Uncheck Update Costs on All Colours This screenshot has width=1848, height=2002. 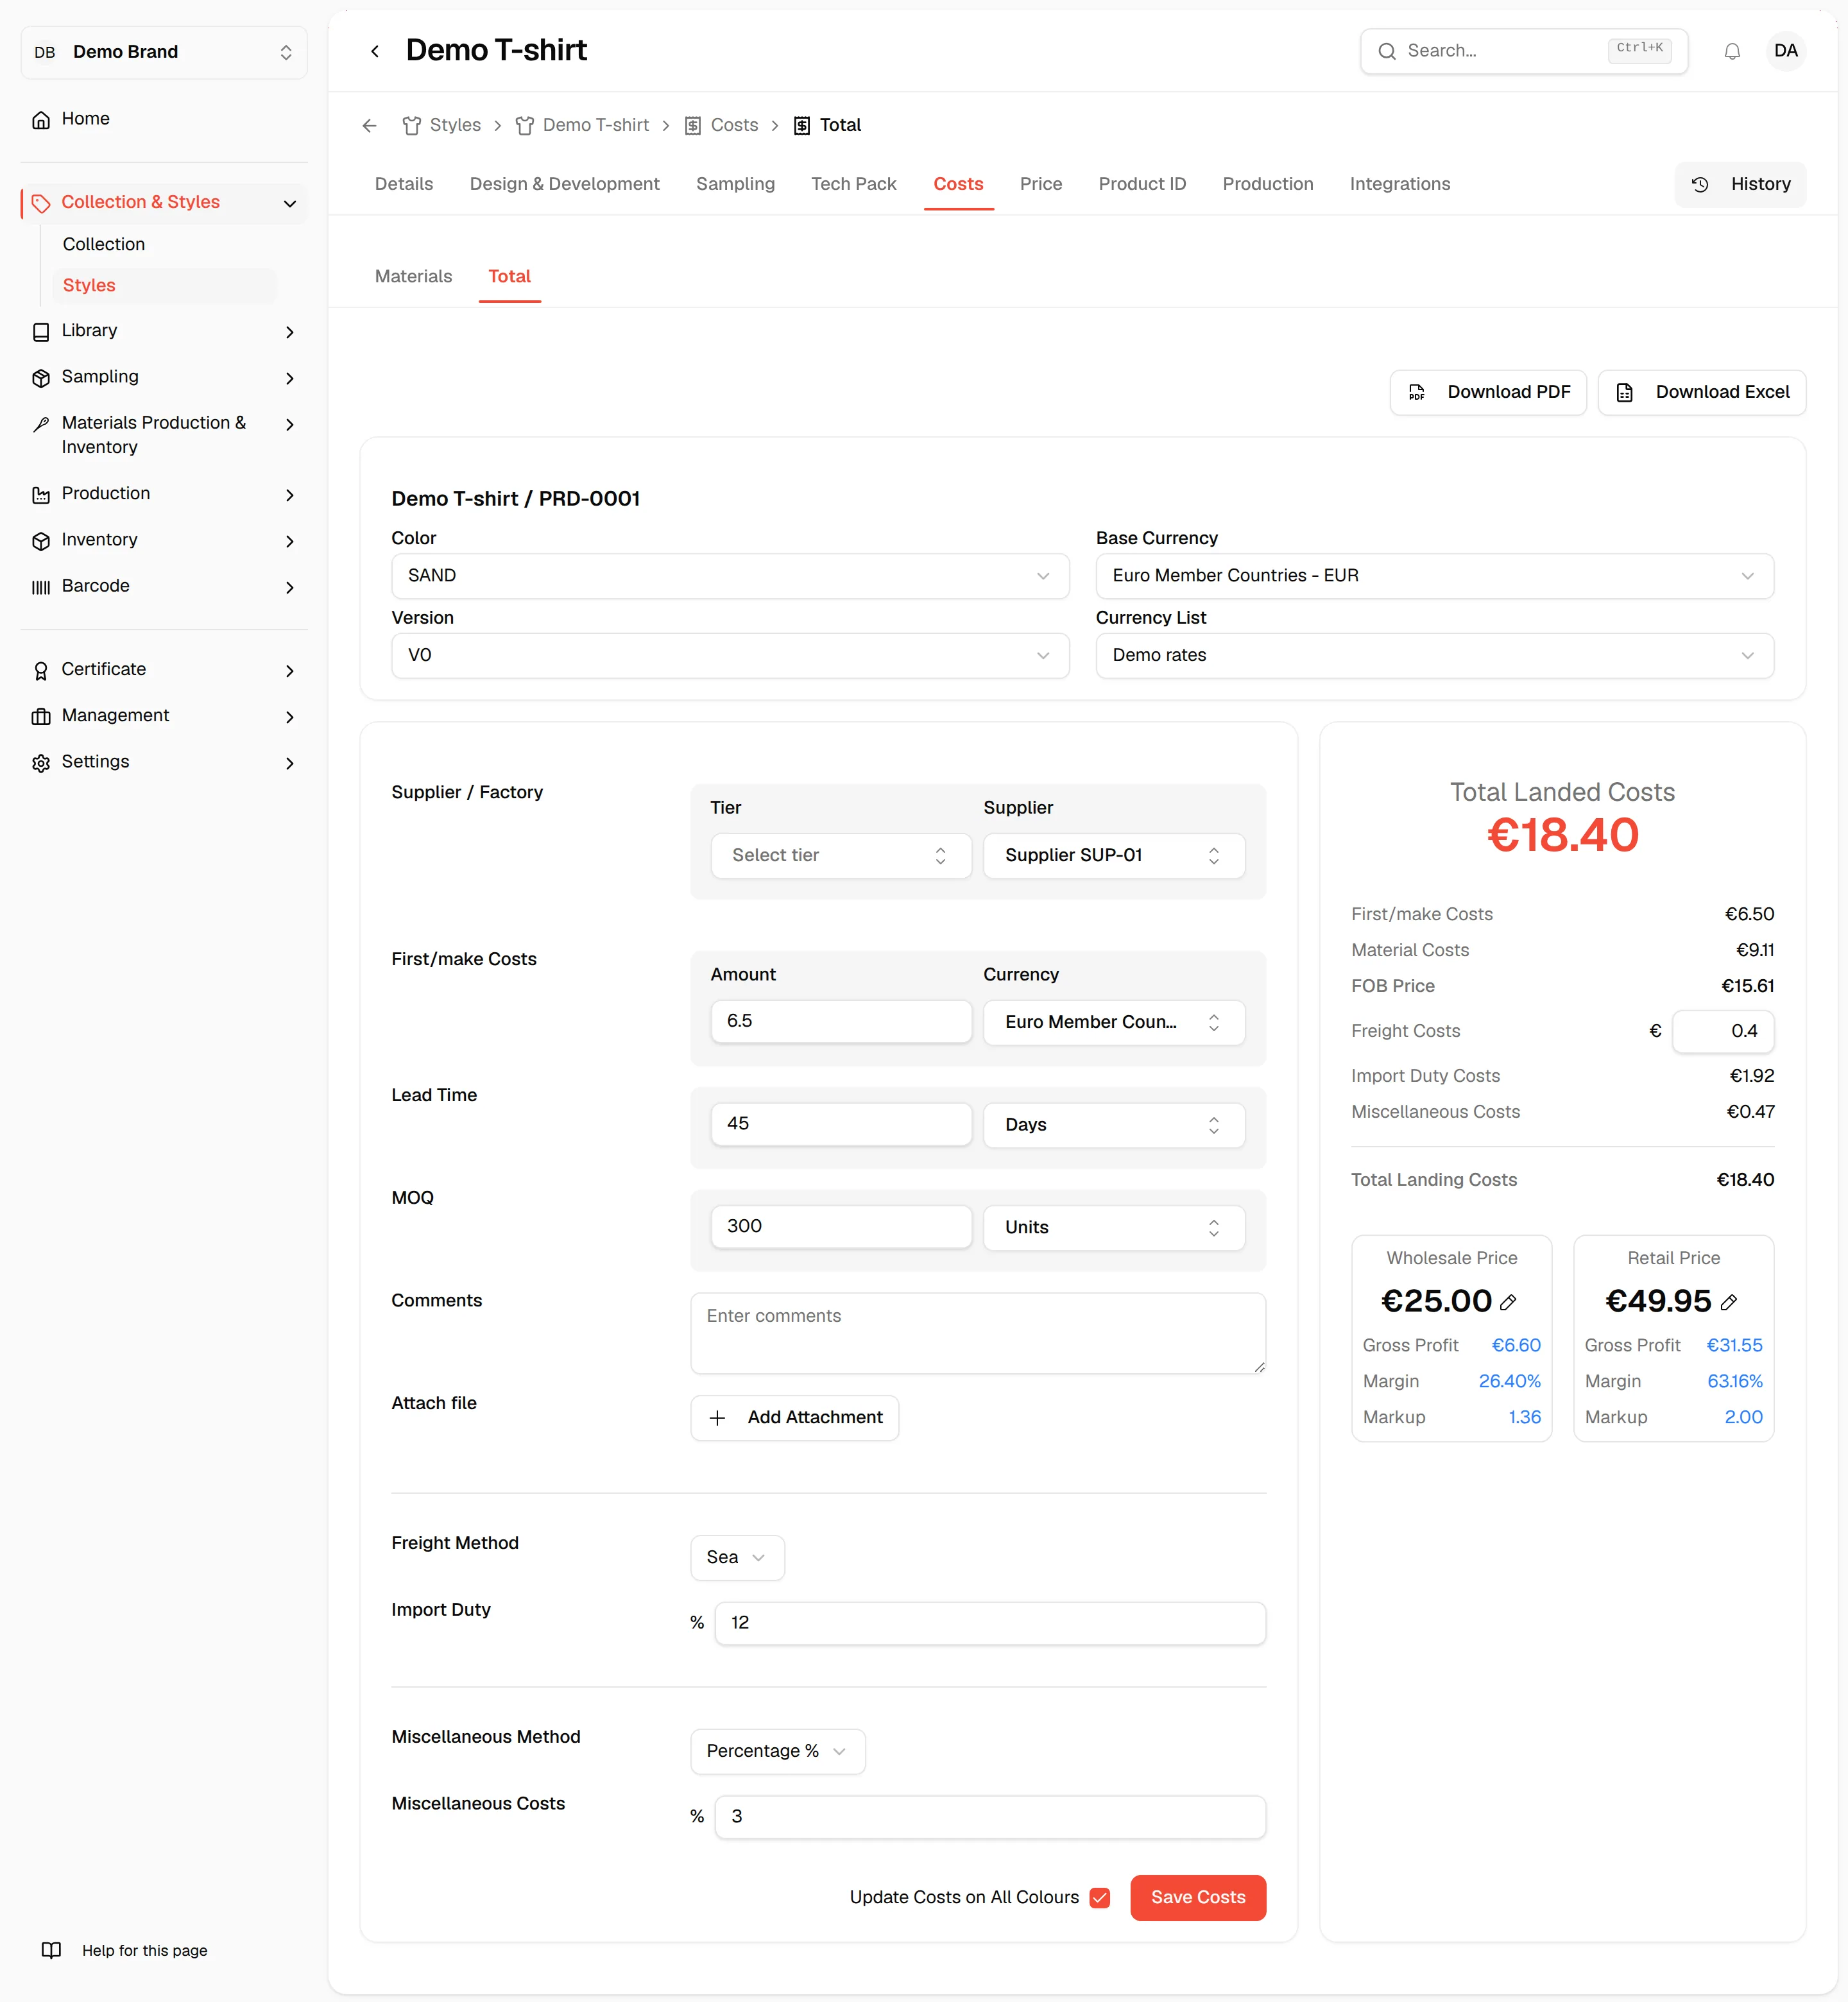pos(1100,1897)
